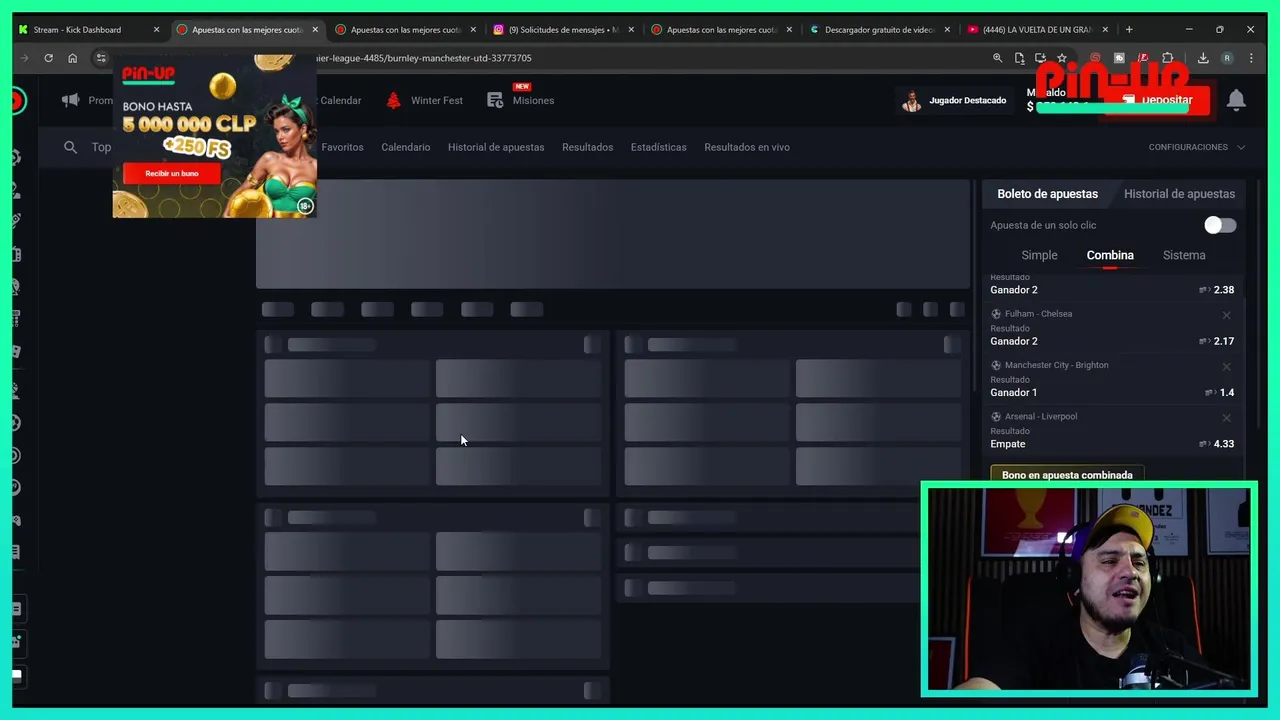Open the Misiones link
The height and width of the screenshot is (720, 1280).
pos(533,100)
